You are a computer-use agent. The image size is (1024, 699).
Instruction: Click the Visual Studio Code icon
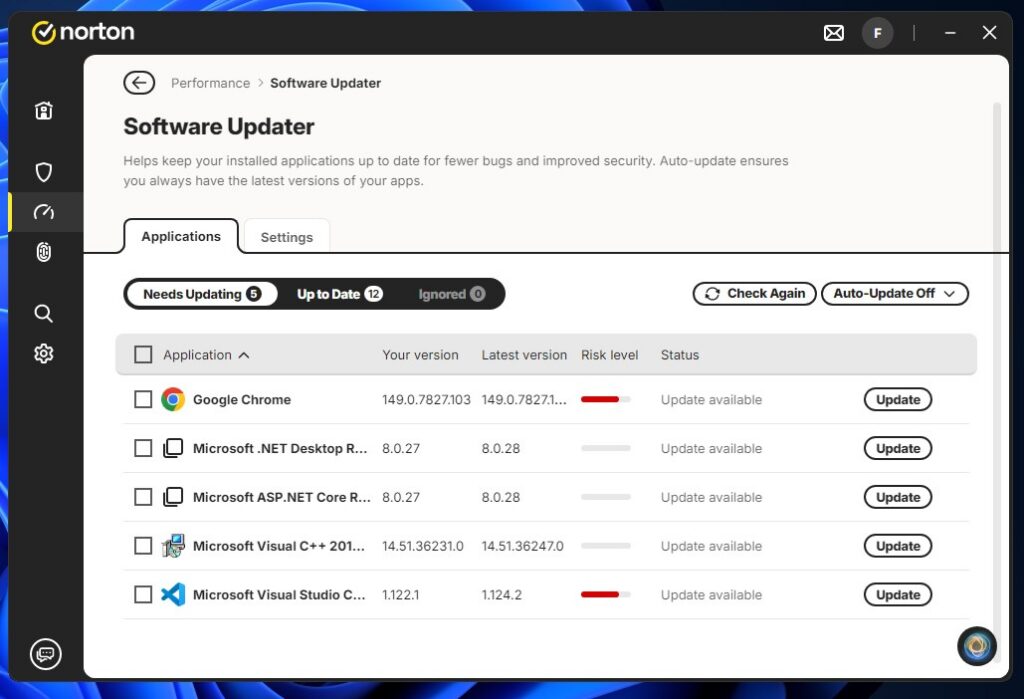pos(173,594)
